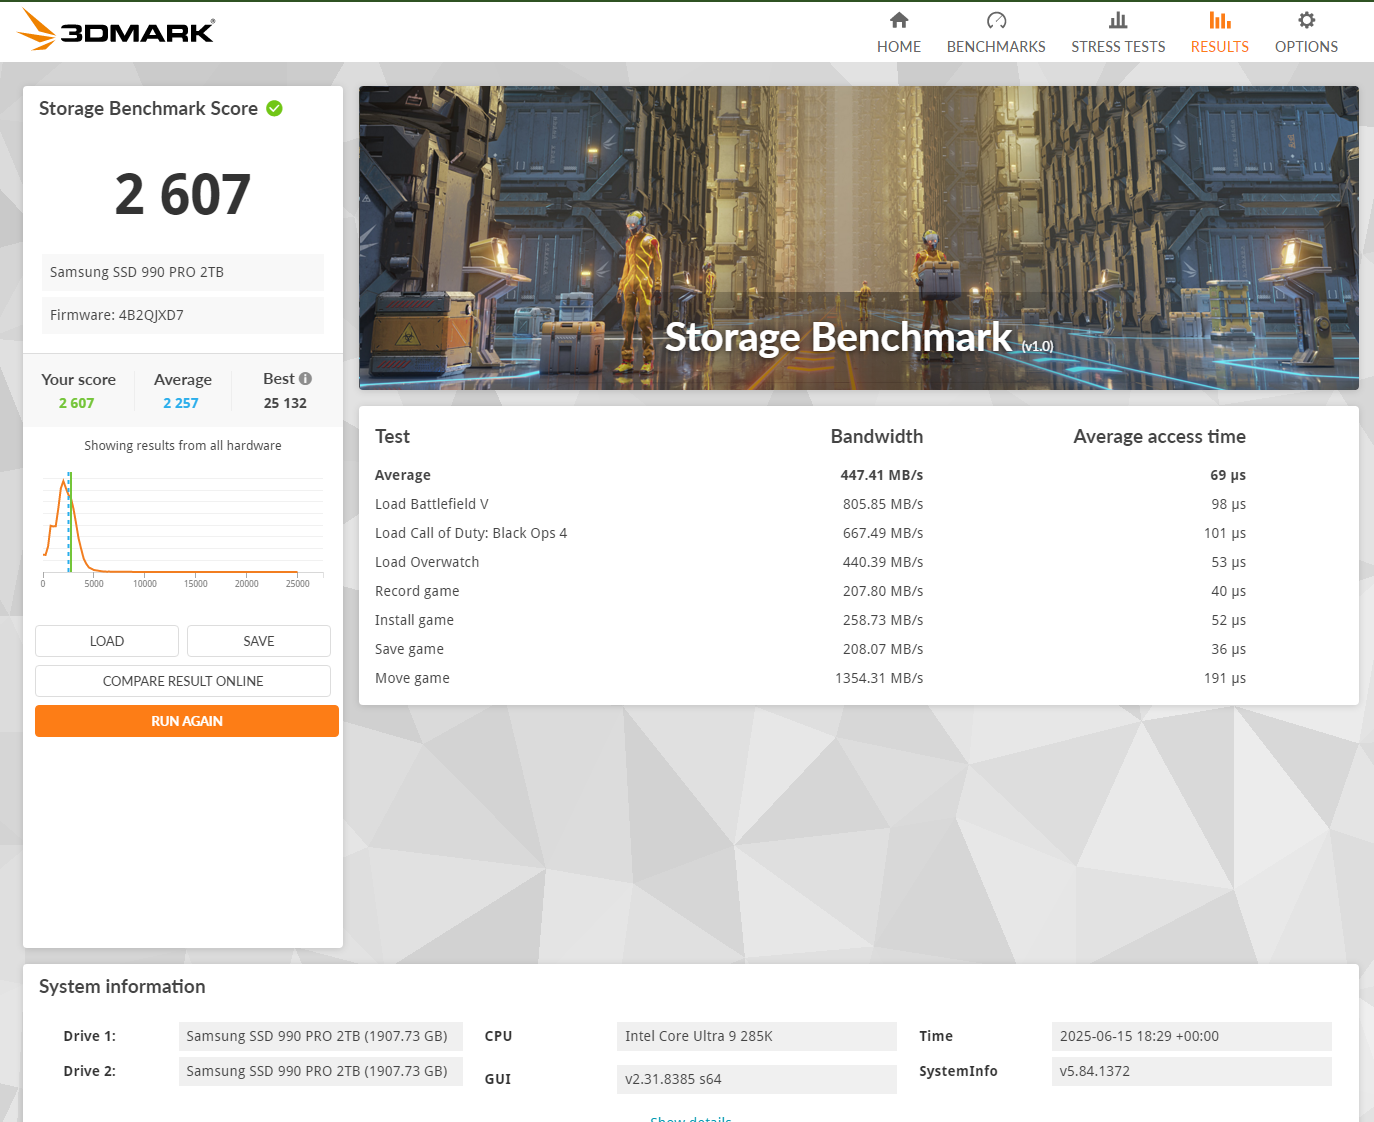Screen dimensions: 1374x1122
Task: Click the Home house icon
Action: pos(898,20)
